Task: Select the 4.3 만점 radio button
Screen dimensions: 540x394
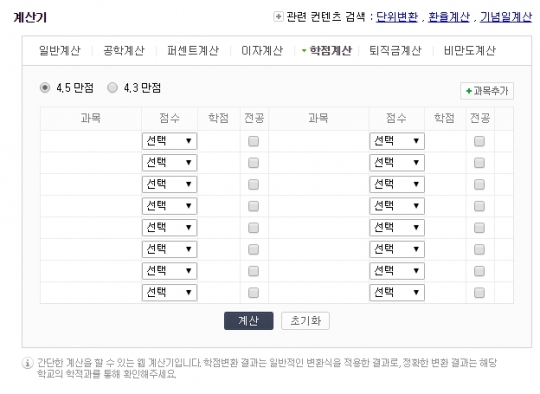Action: tap(112, 88)
